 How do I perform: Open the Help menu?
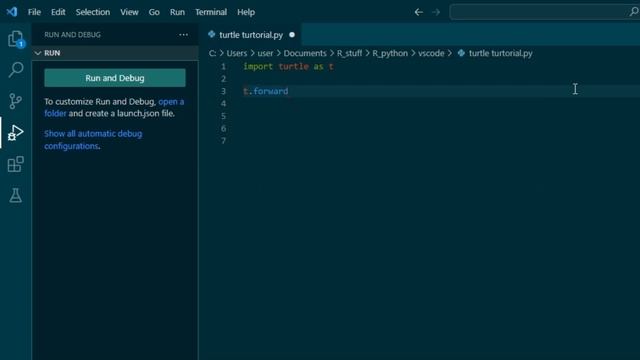(246, 12)
